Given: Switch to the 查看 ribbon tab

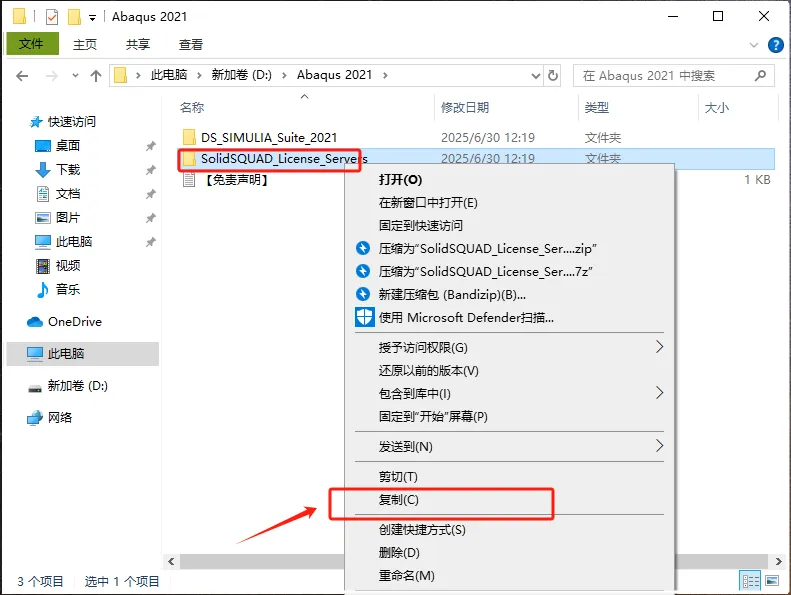Looking at the screenshot, I should pos(191,44).
